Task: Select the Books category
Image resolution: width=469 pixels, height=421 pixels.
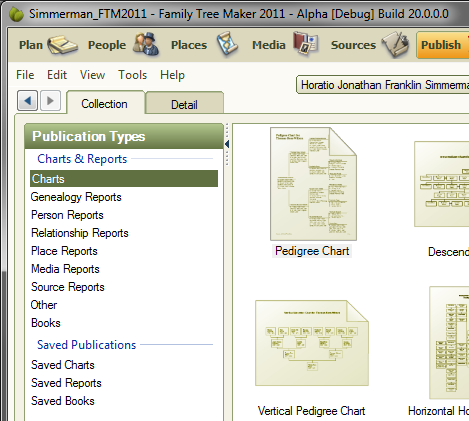Action: tap(46, 323)
